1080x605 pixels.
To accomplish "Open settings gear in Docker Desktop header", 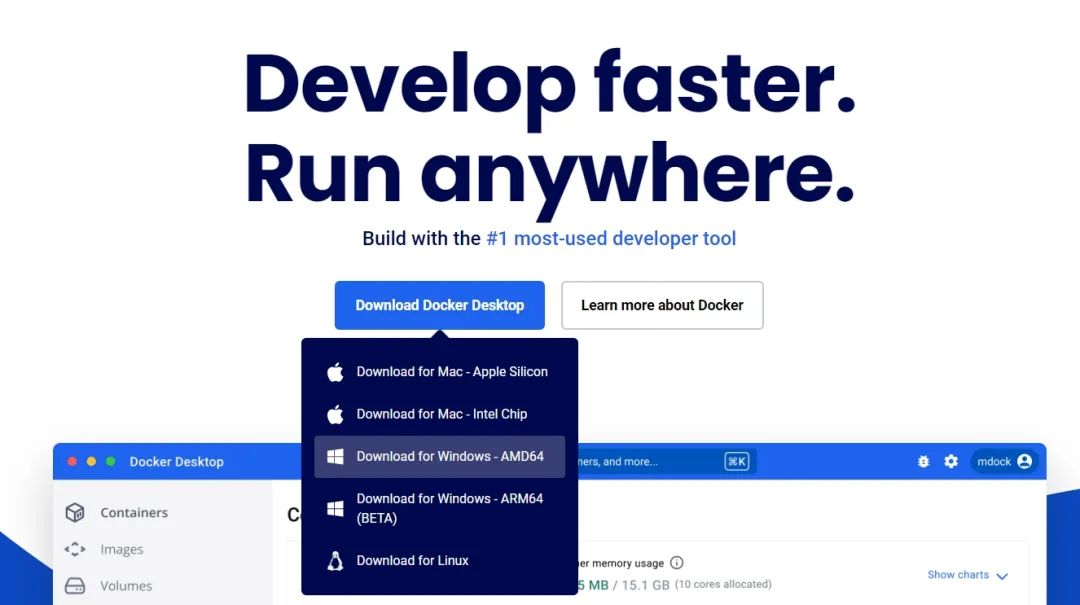I will pos(951,462).
